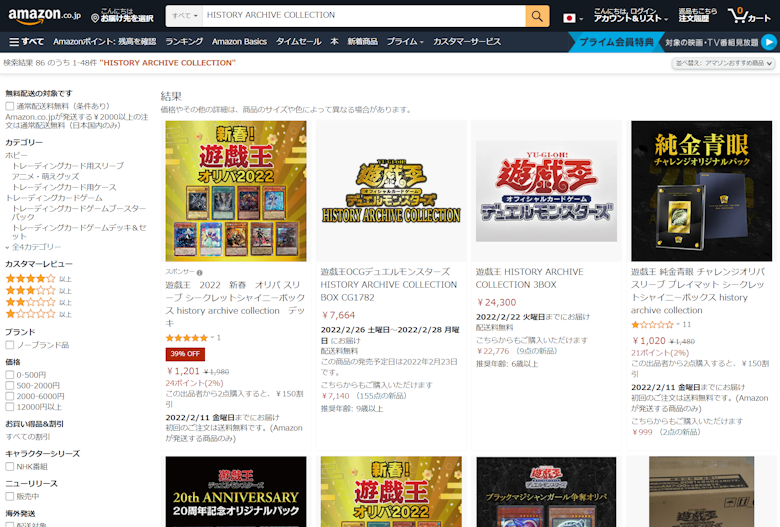Screen dimensions: 780x527
Task: Click プライム会員特典 banner
Action: click(616, 42)
